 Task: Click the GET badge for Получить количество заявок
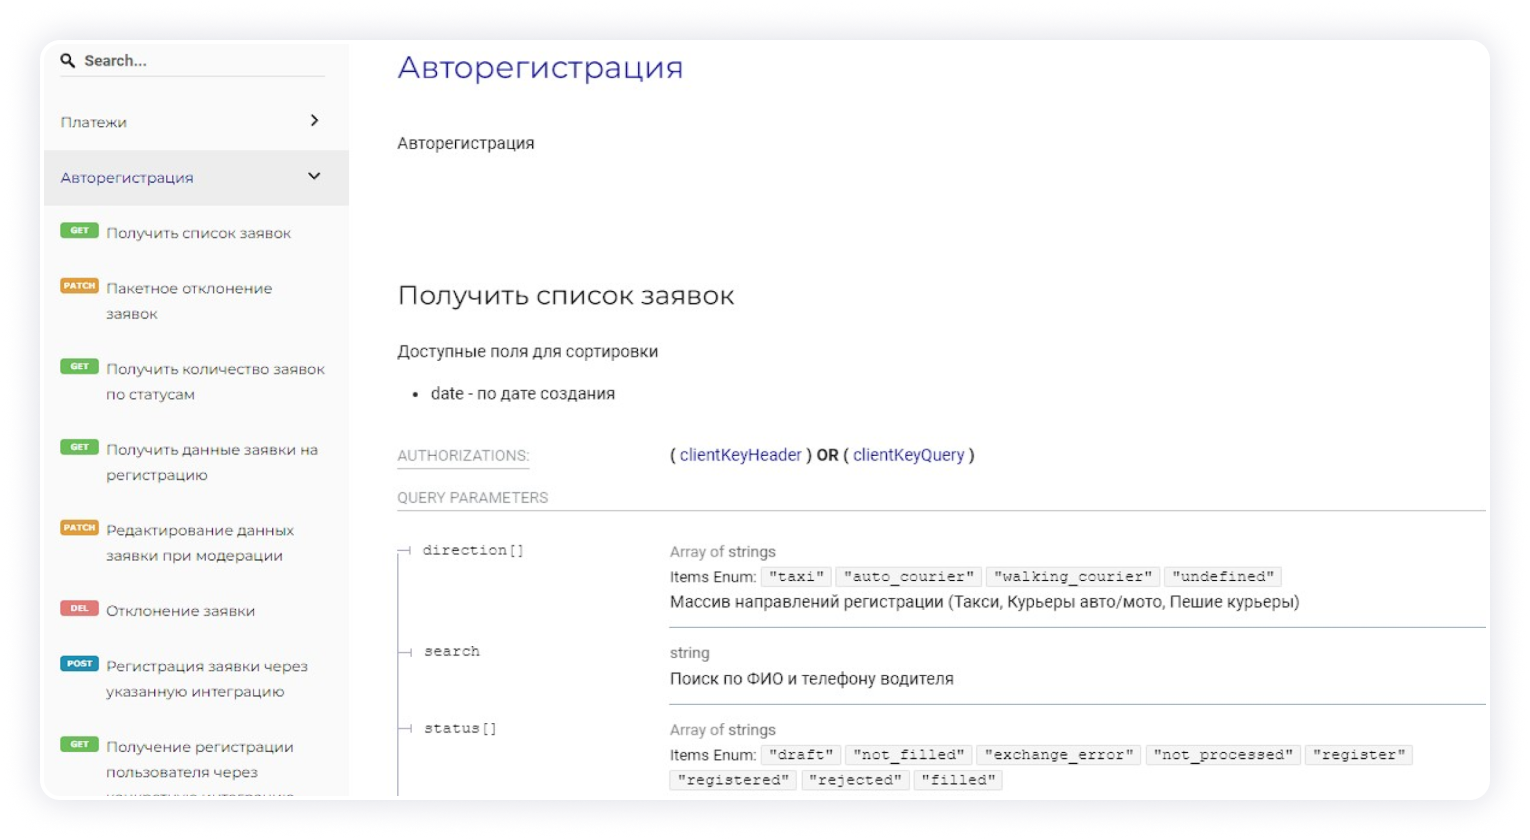79,367
